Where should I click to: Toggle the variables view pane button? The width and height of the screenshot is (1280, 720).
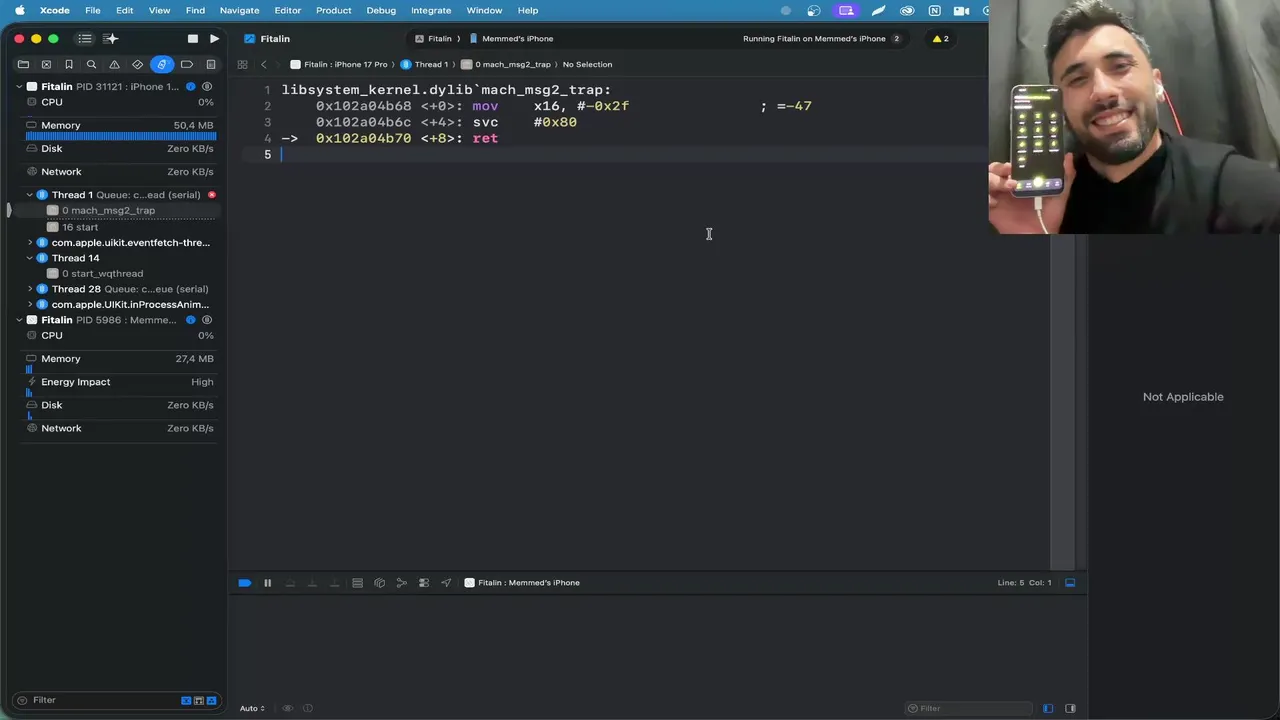pyautogui.click(x=1047, y=708)
